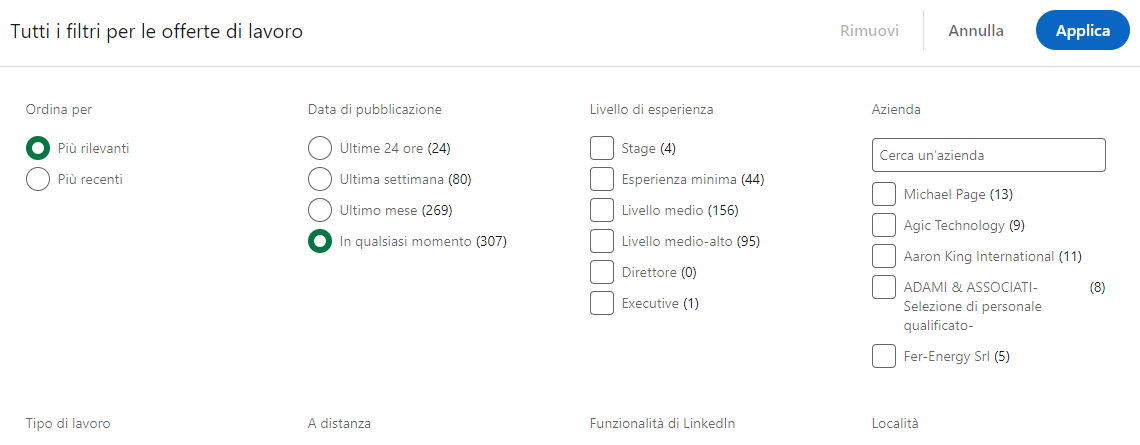Check Livello medio-alto experience filter
1140x445 pixels.
602,241
